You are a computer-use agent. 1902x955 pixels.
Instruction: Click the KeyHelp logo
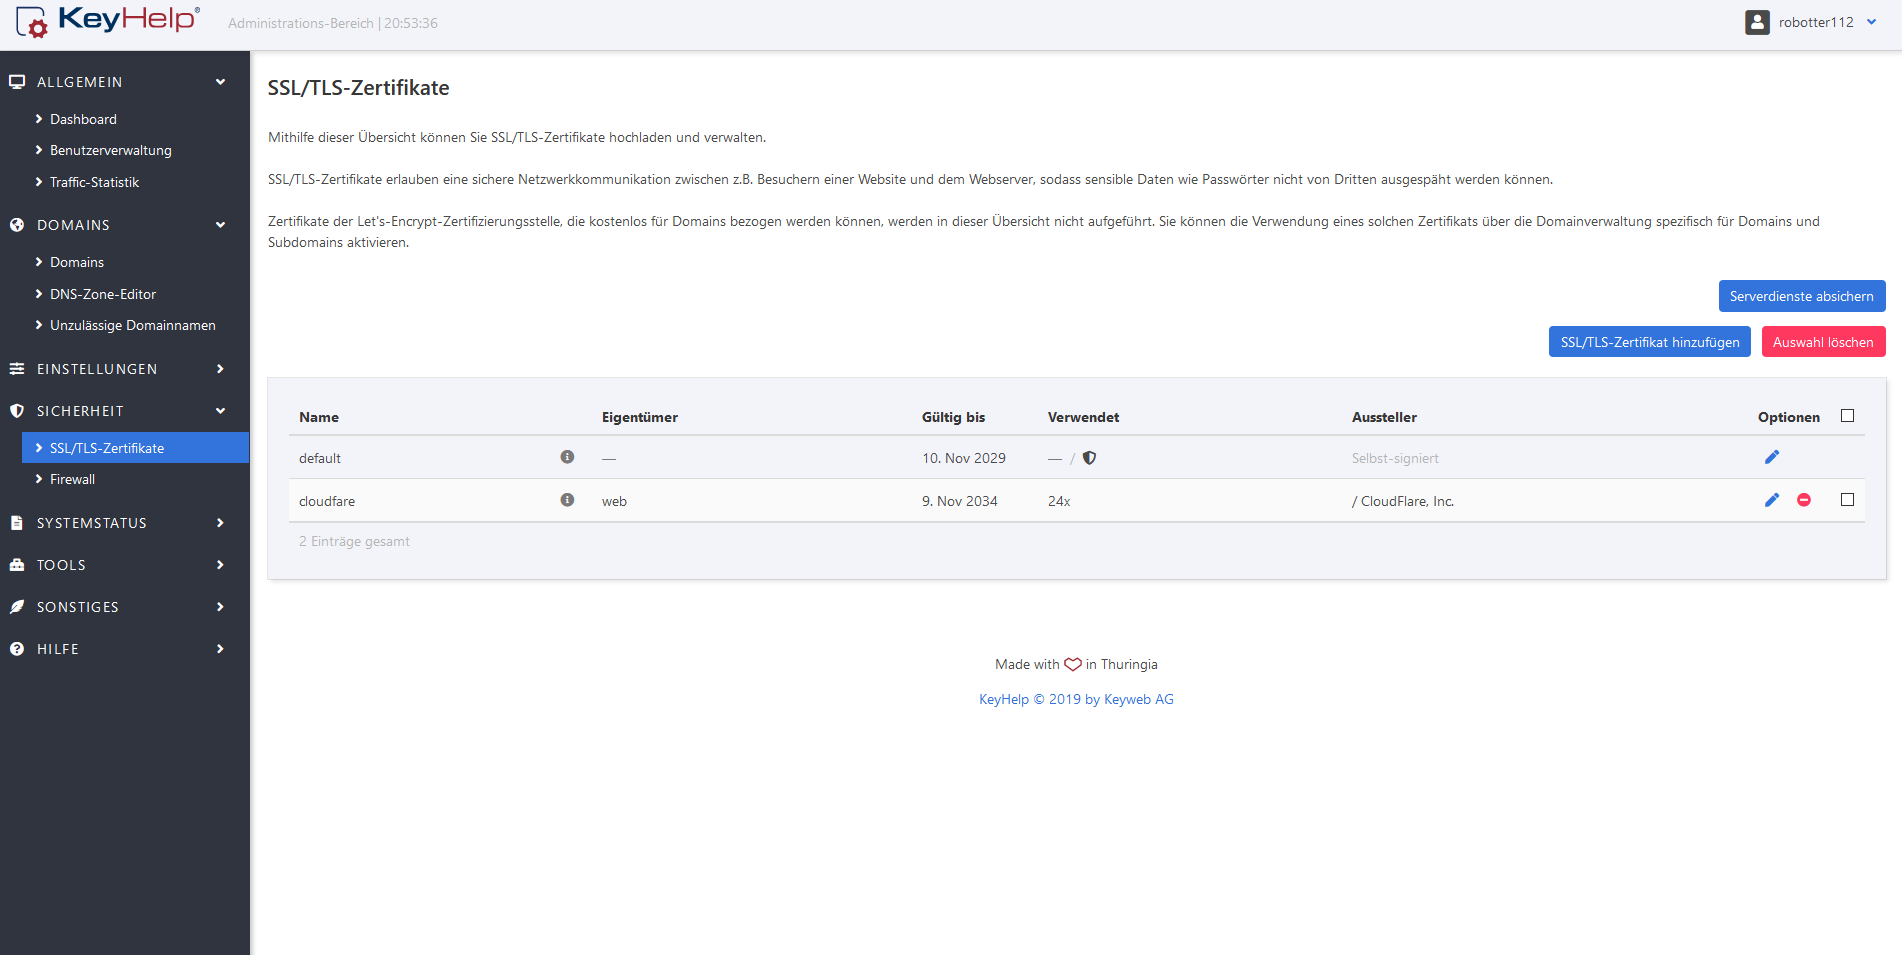pos(108,21)
